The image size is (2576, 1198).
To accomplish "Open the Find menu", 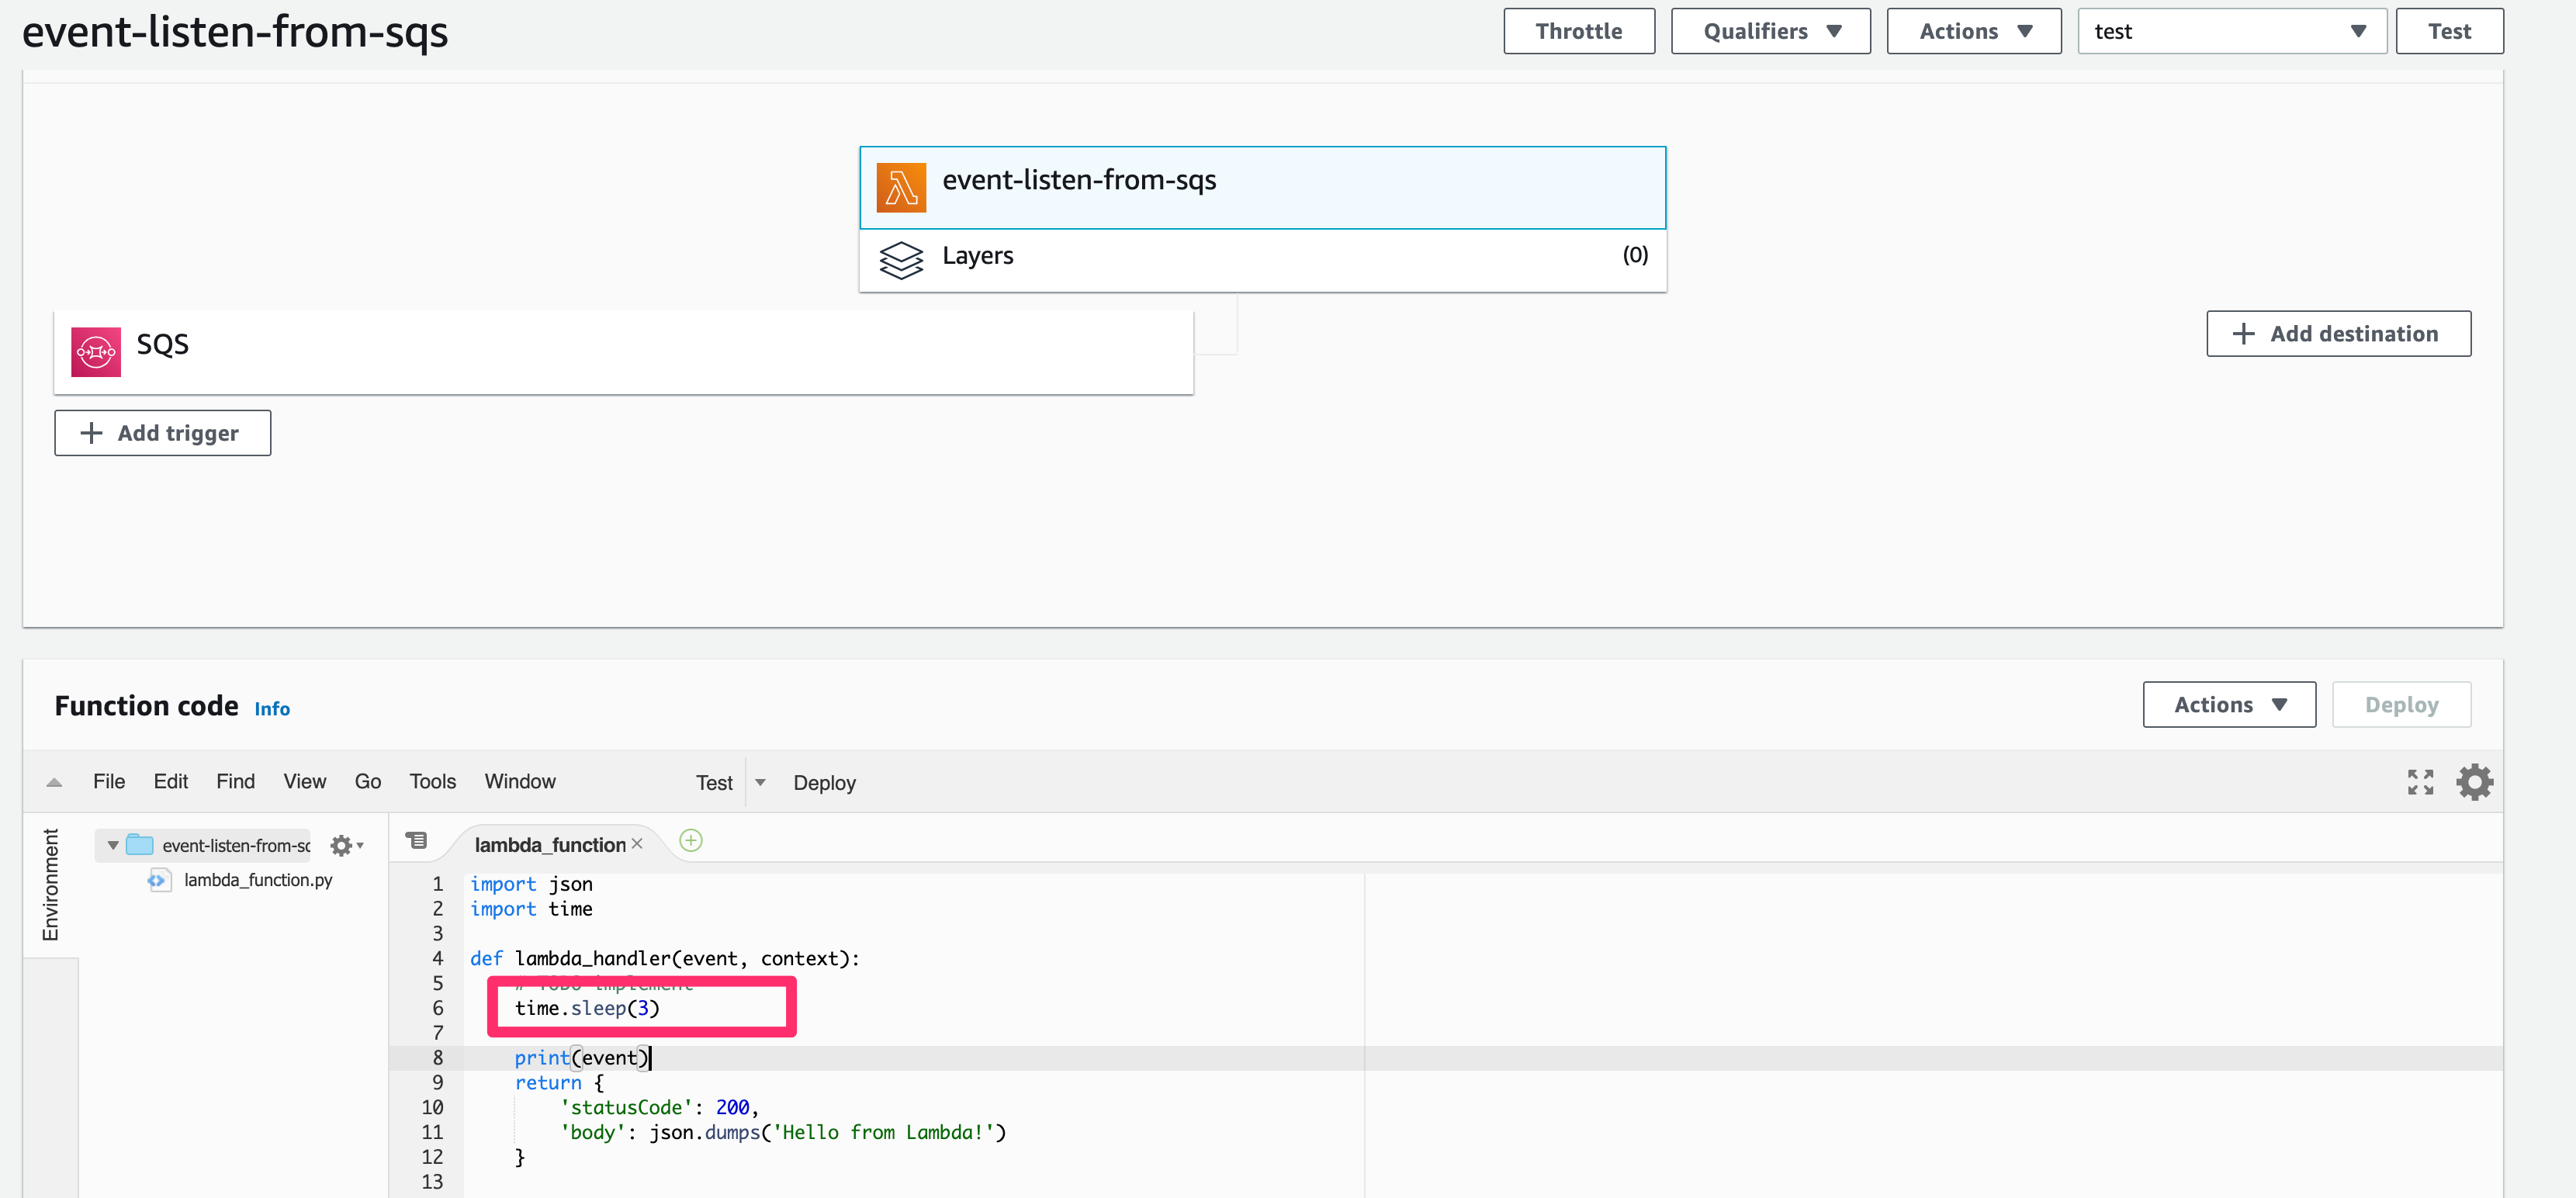I will (x=235, y=781).
